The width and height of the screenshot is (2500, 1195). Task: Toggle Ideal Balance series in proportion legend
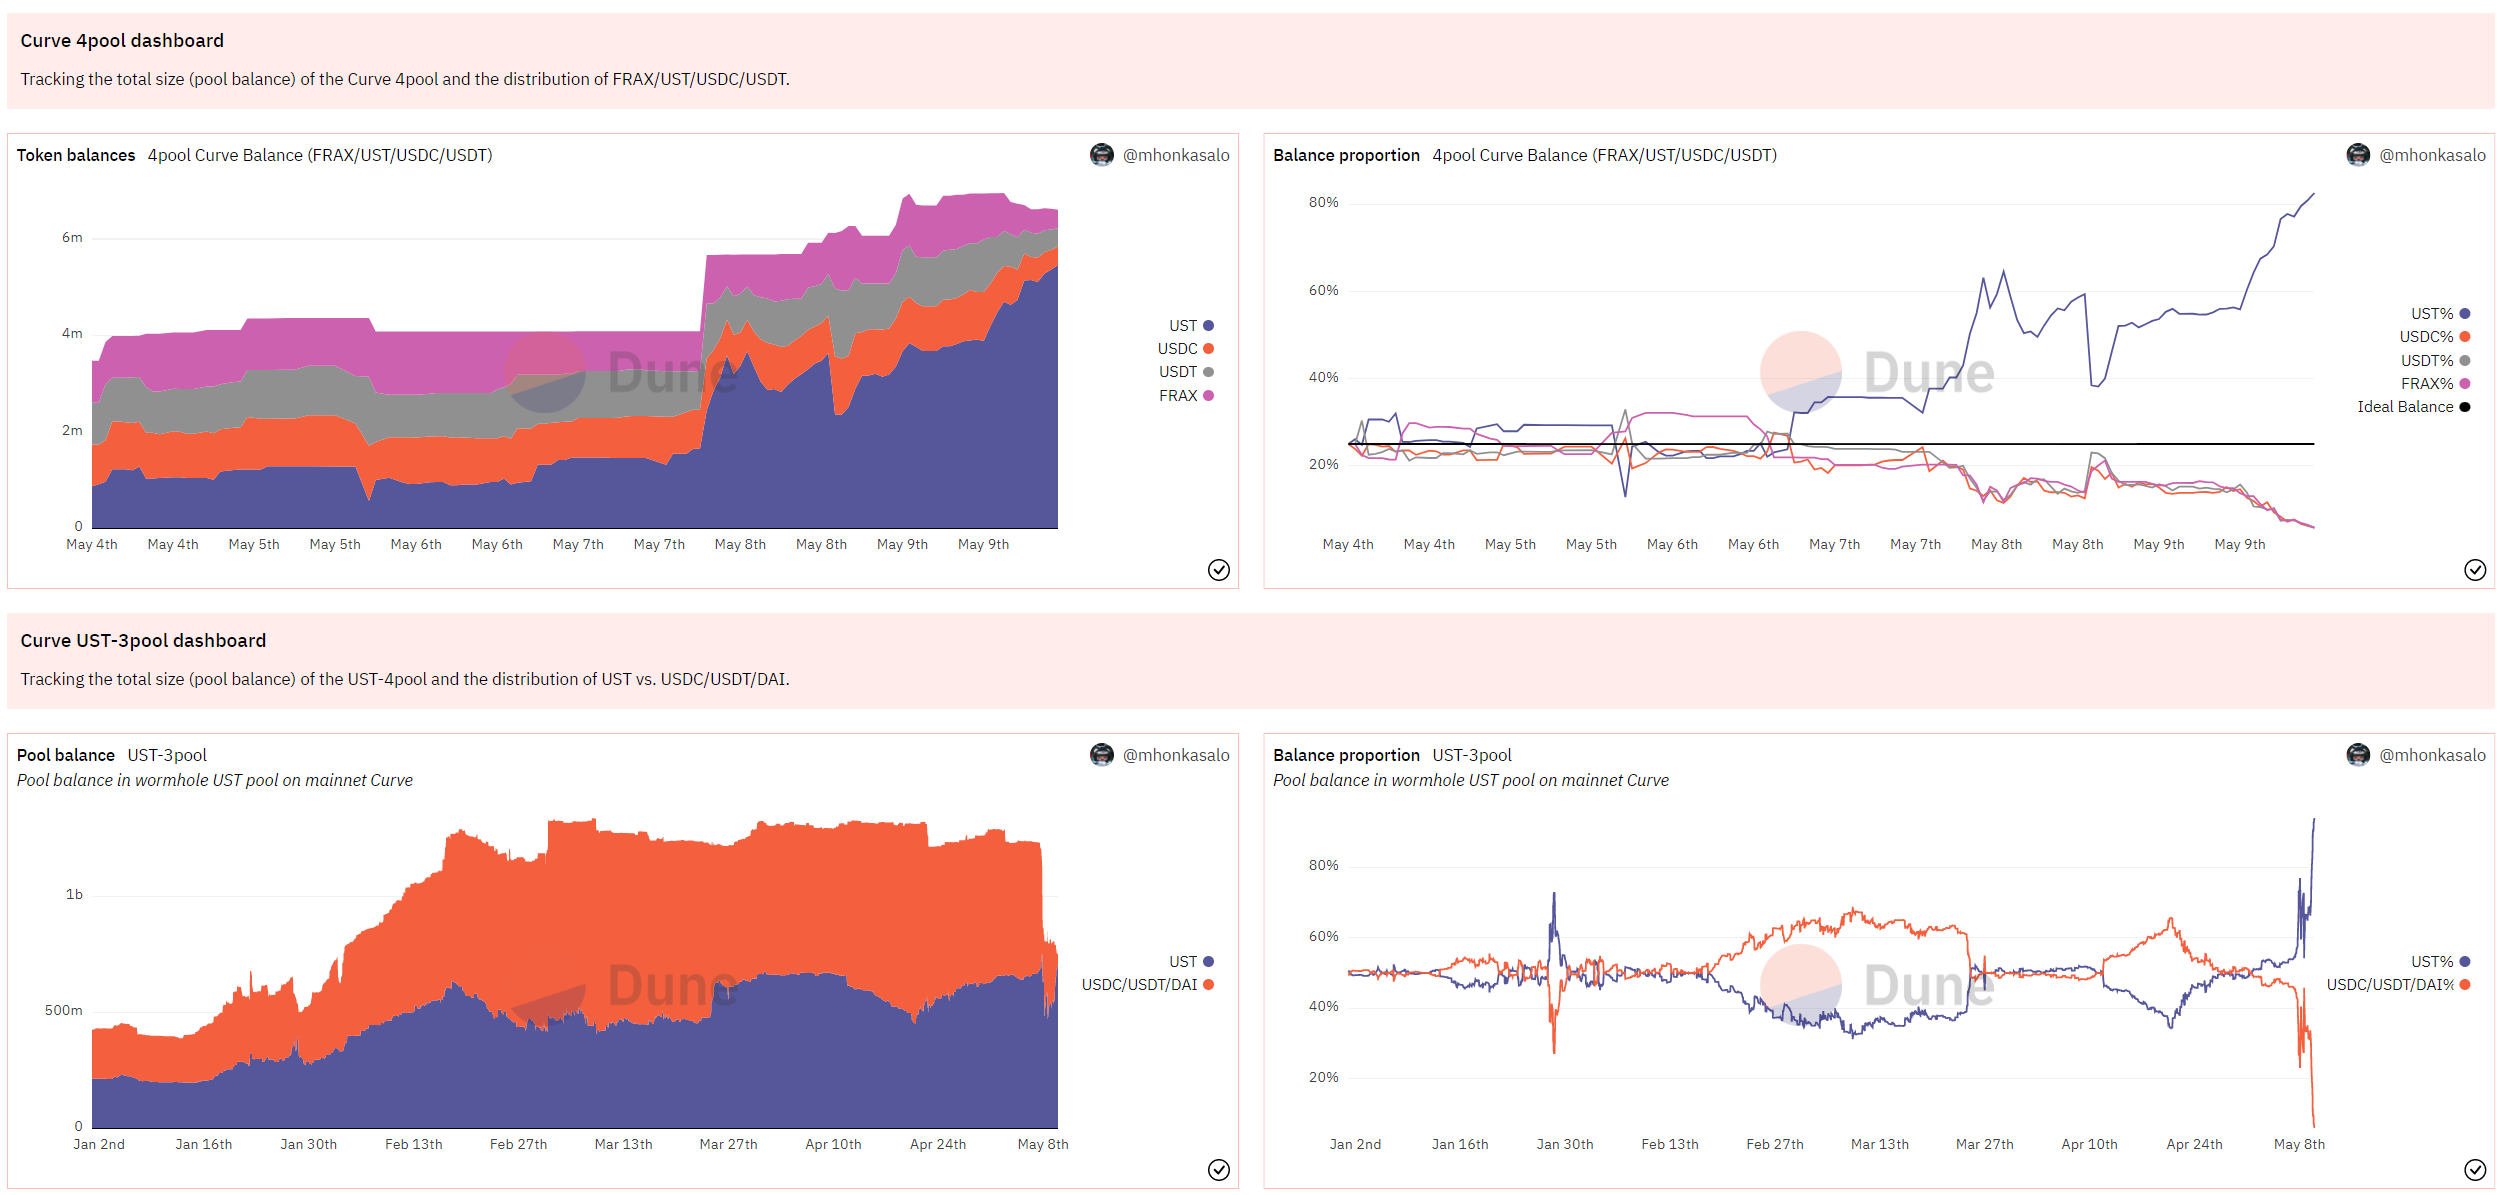pyautogui.click(x=2404, y=407)
